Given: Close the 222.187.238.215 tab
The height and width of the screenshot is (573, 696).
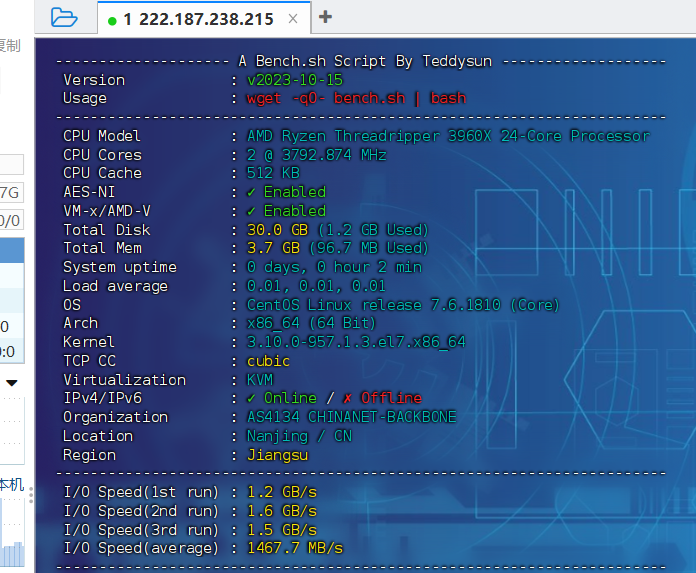Looking at the screenshot, I should pyautogui.click(x=293, y=19).
